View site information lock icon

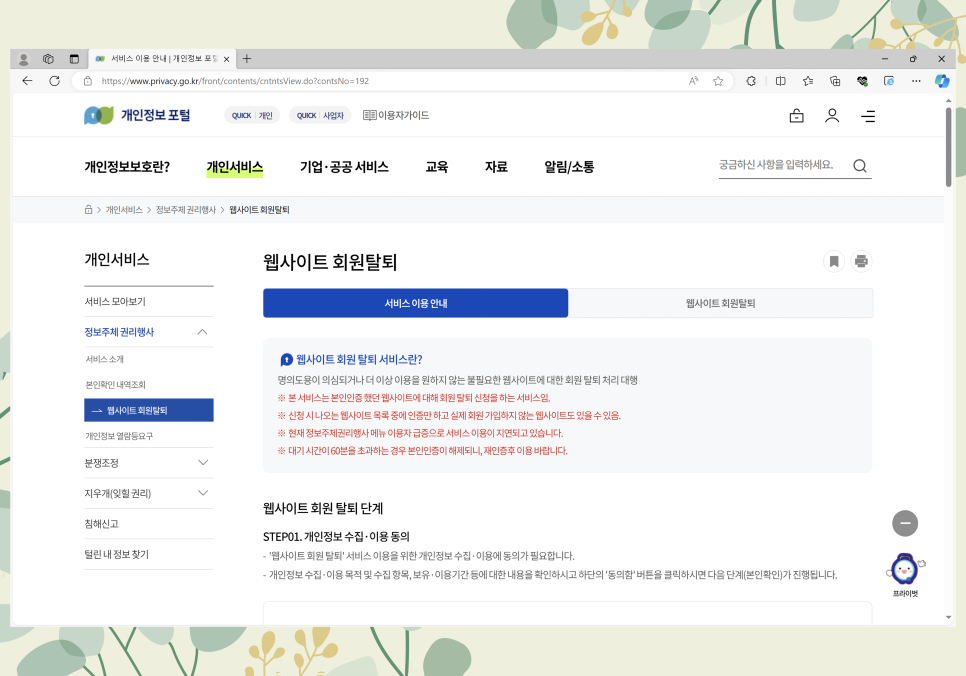87,81
